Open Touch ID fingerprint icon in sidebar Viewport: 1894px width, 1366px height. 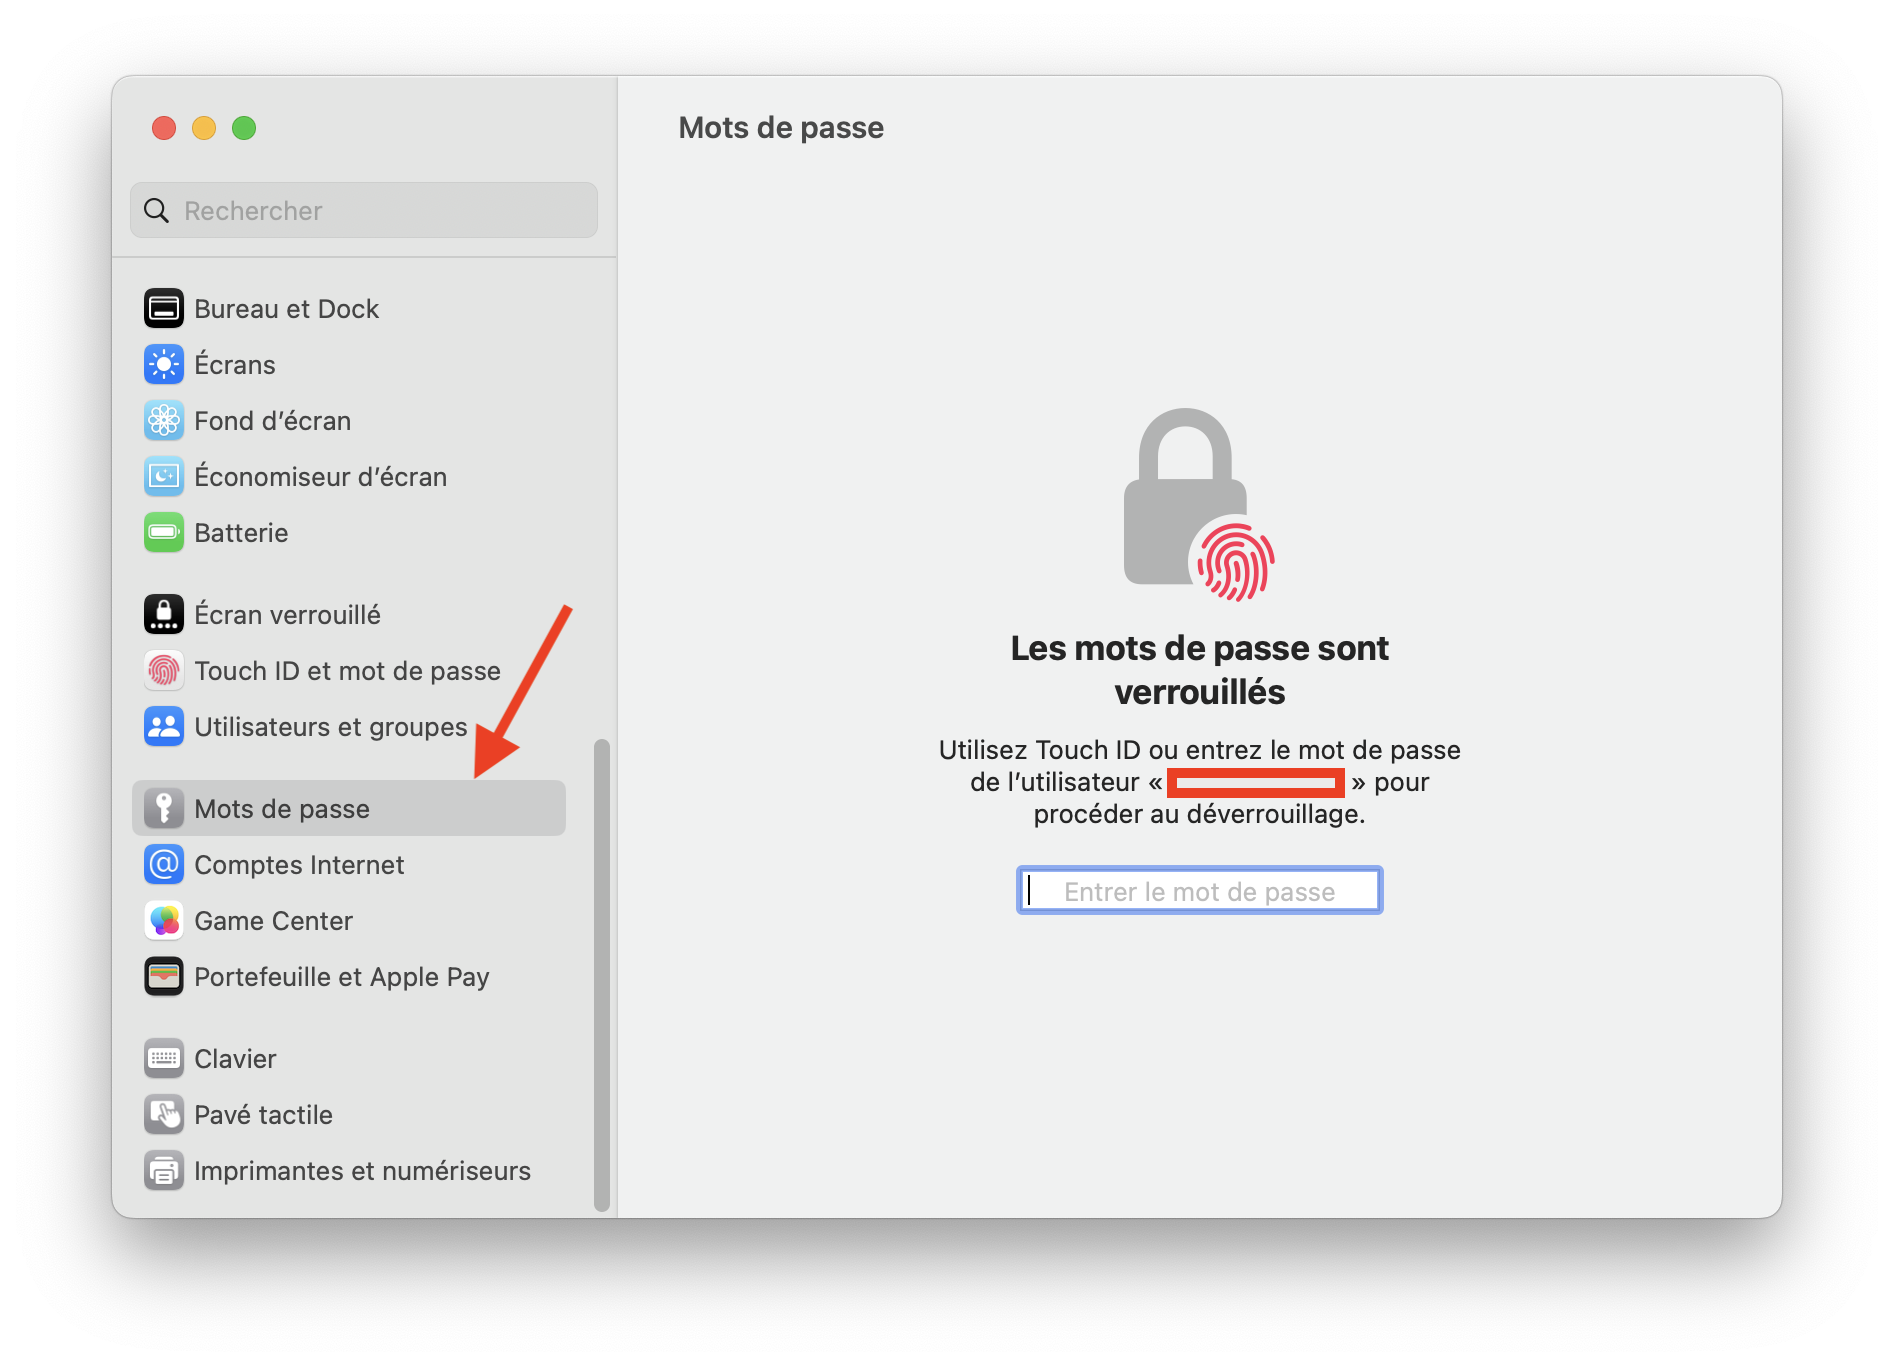[x=164, y=671]
